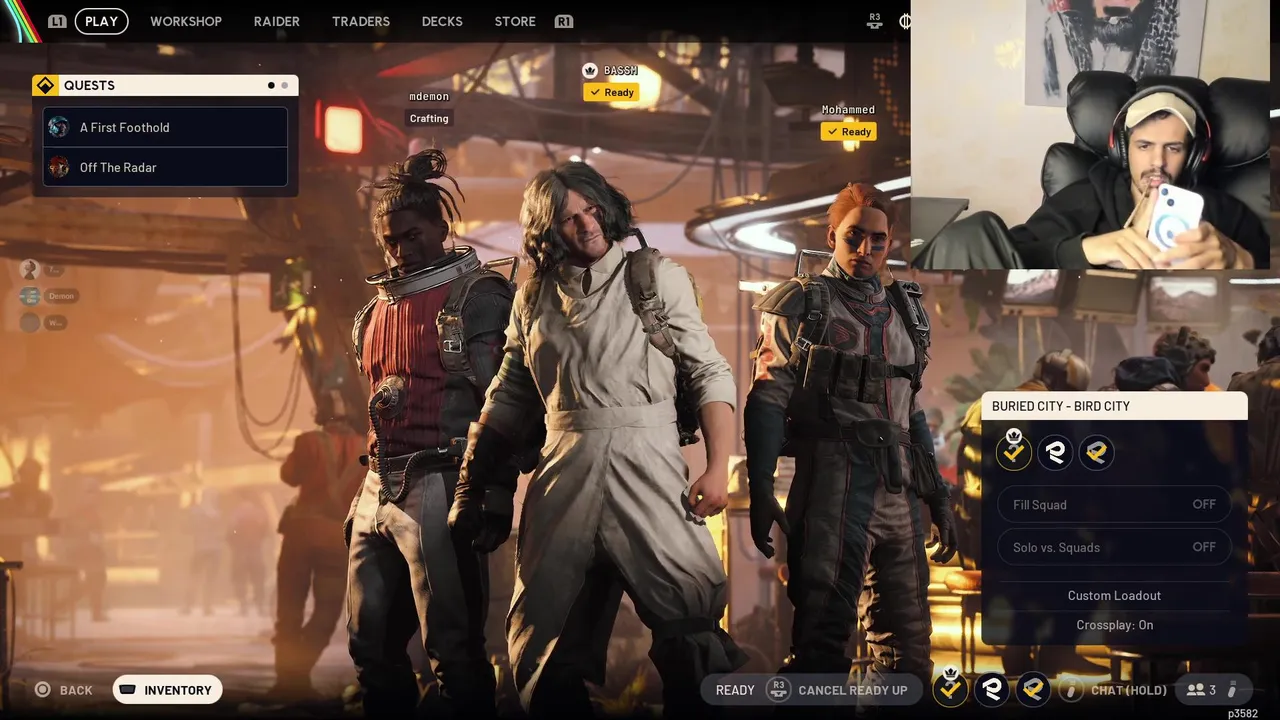Click CANCEL READY UP
Image resolution: width=1280 pixels, height=720 pixels.
853,690
